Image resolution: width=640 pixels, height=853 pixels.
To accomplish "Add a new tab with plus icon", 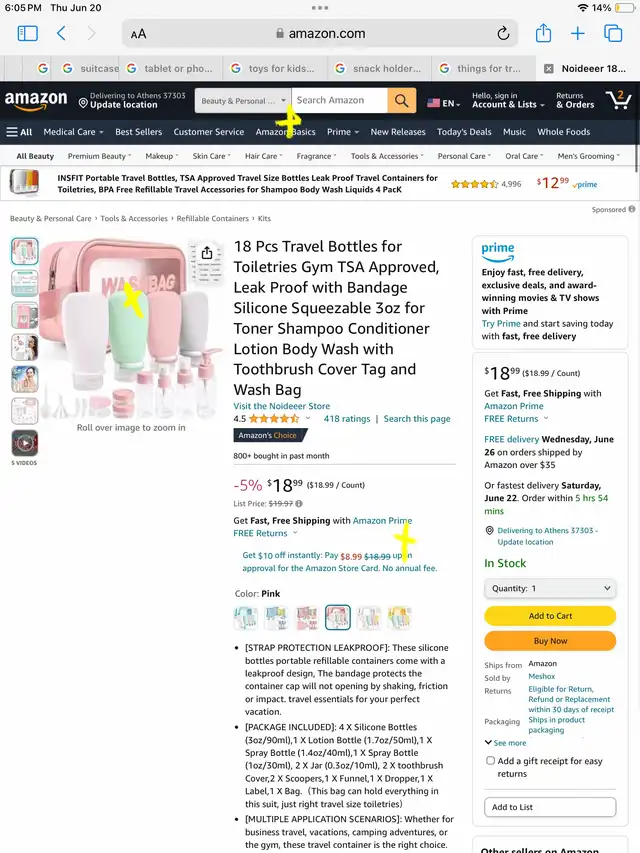I will point(577,34).
